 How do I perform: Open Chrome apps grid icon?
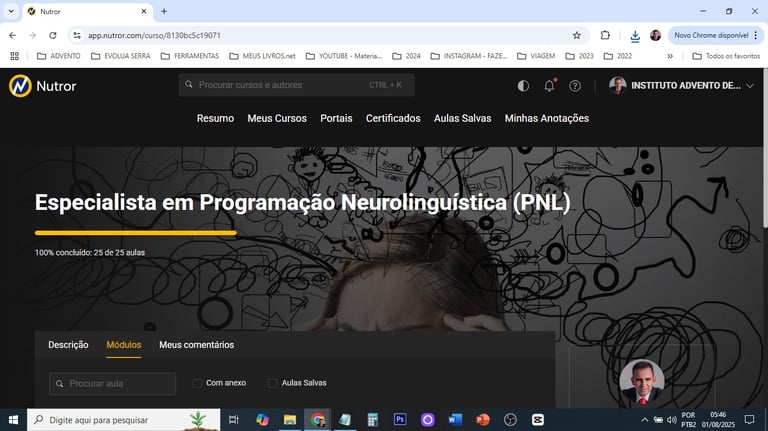tap(15, 56)
